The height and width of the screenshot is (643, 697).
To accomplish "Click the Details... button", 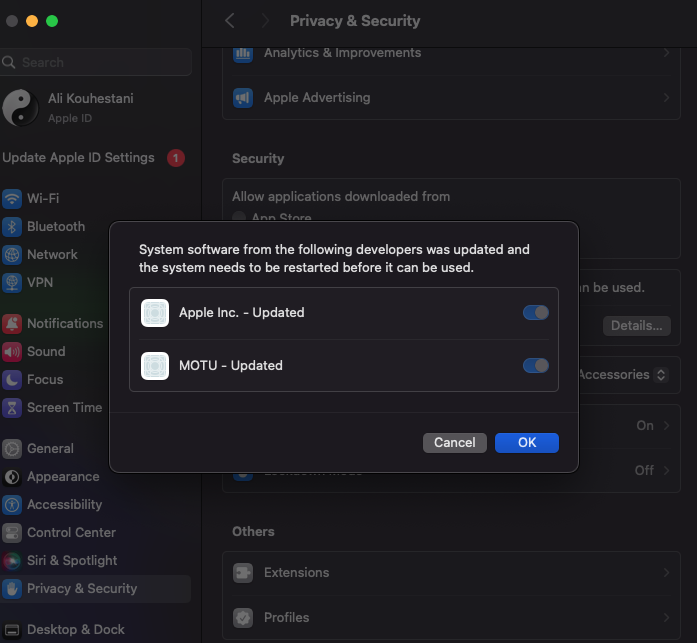I will [637, 326].
